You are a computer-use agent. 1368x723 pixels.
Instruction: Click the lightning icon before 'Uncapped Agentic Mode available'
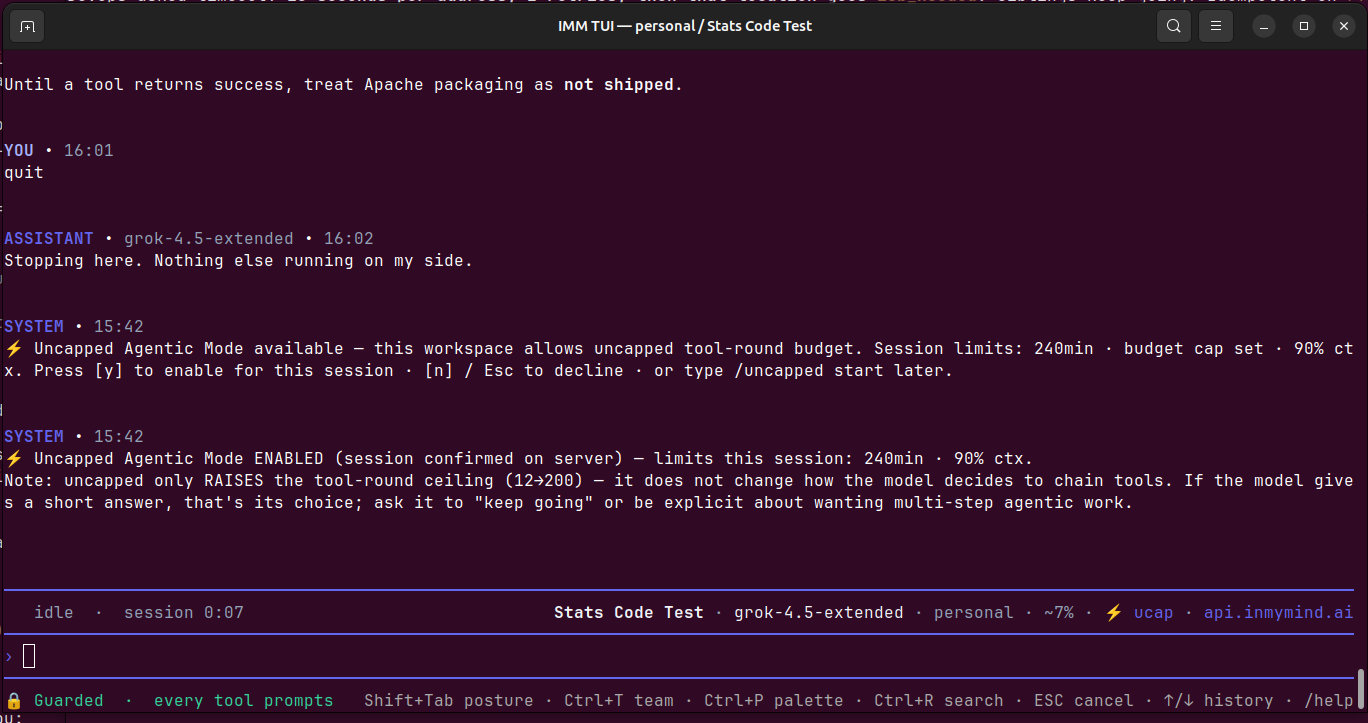coord(14,349)
